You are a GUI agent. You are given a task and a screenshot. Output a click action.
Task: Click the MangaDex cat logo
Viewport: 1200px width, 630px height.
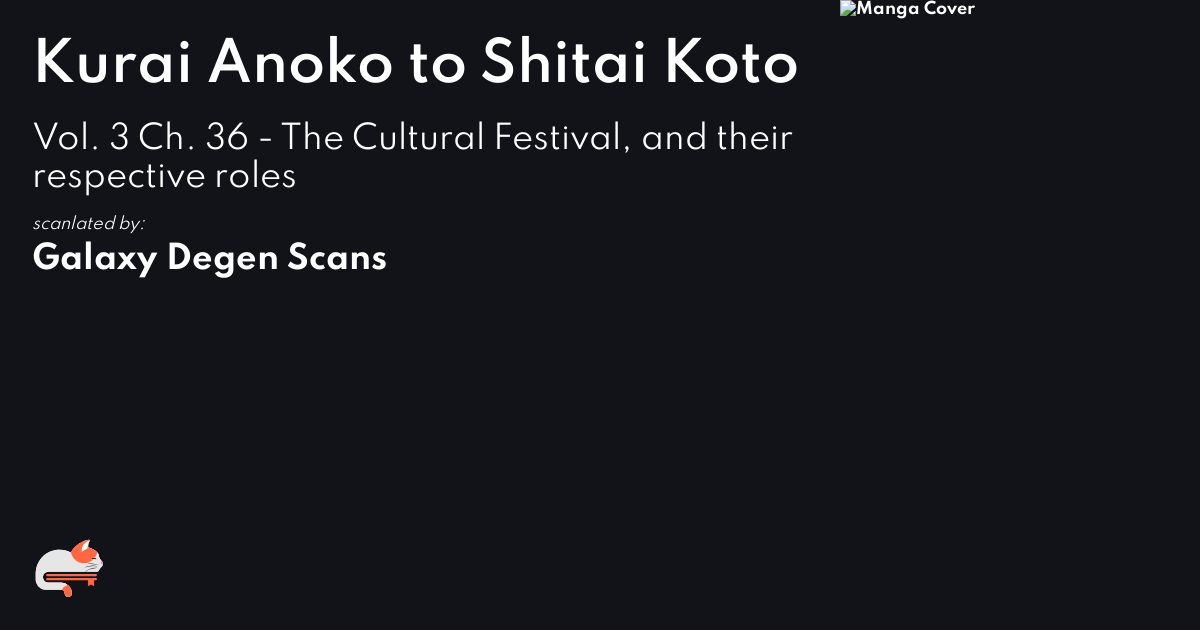(x=69, y=568)
